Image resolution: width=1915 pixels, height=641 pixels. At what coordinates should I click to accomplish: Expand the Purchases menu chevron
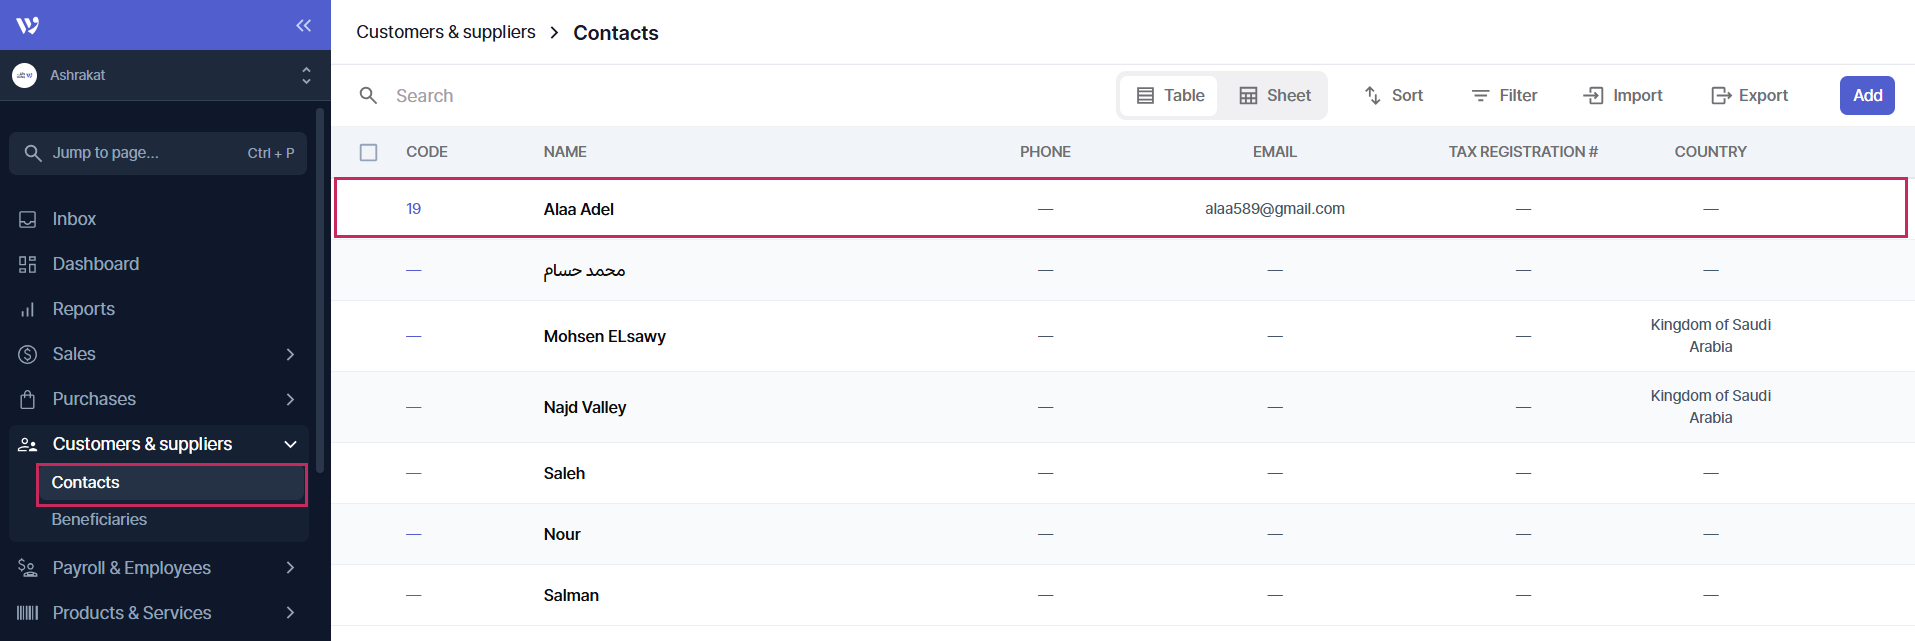point(290,399)
